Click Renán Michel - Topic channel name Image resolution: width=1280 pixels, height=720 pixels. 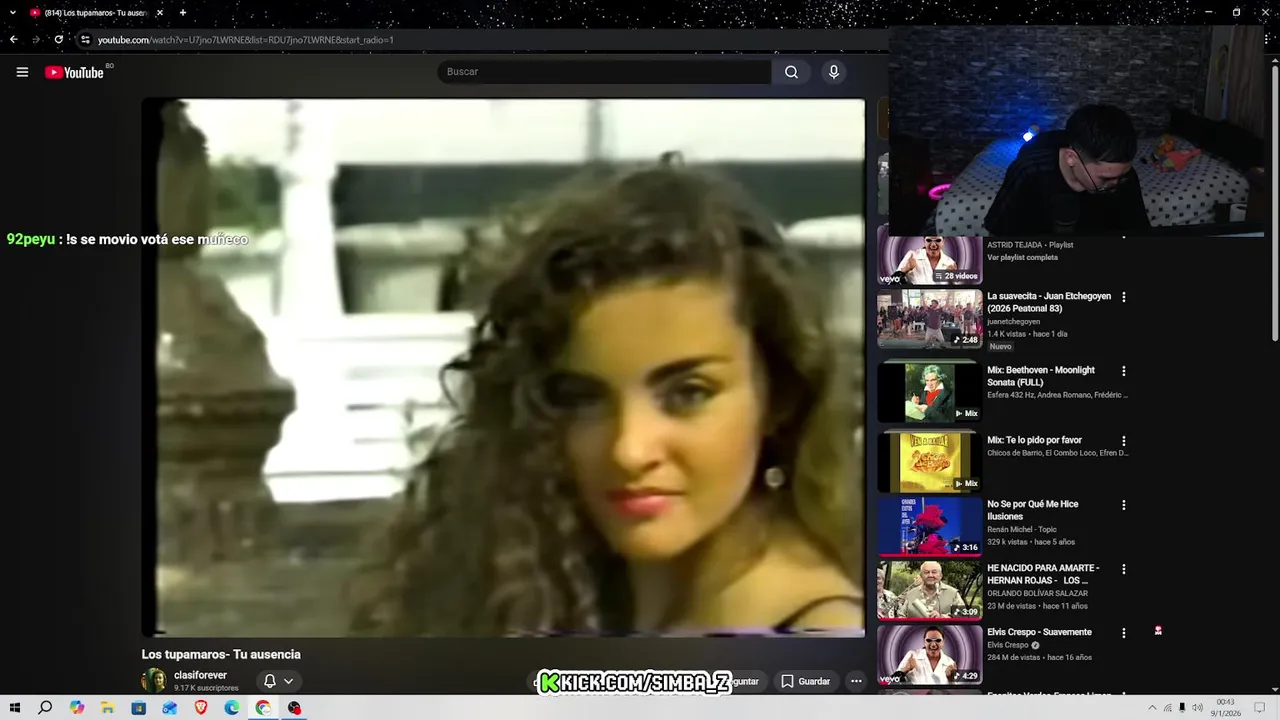point(1022,529)
